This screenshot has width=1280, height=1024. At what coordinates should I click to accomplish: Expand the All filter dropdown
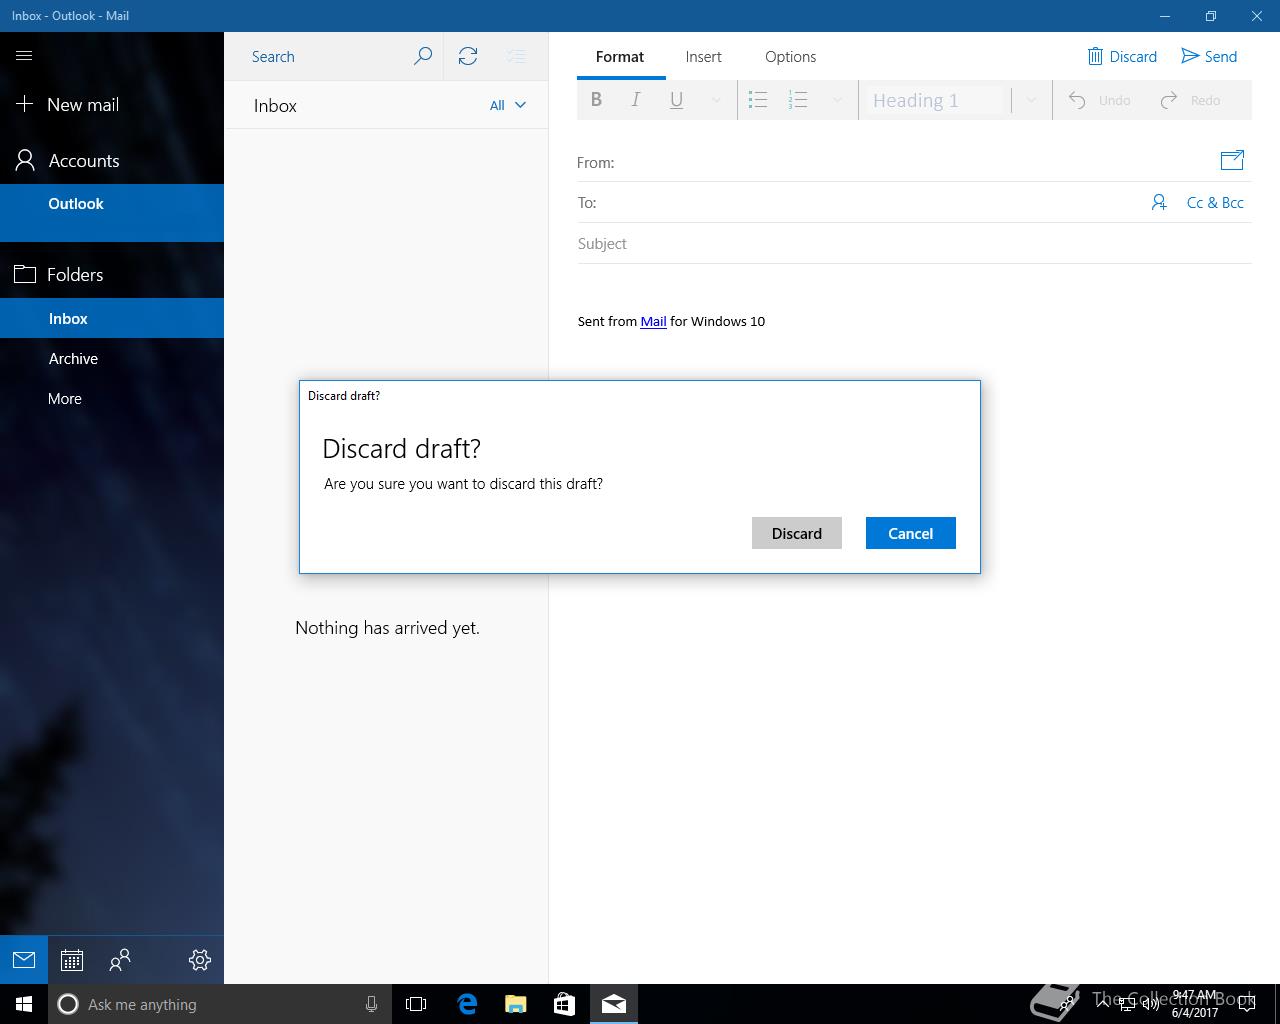tap(508, 105)
